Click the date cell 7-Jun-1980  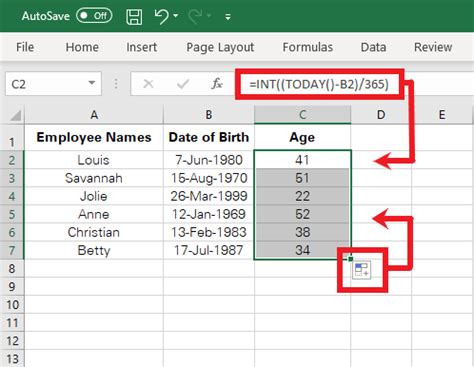point(209,160)
